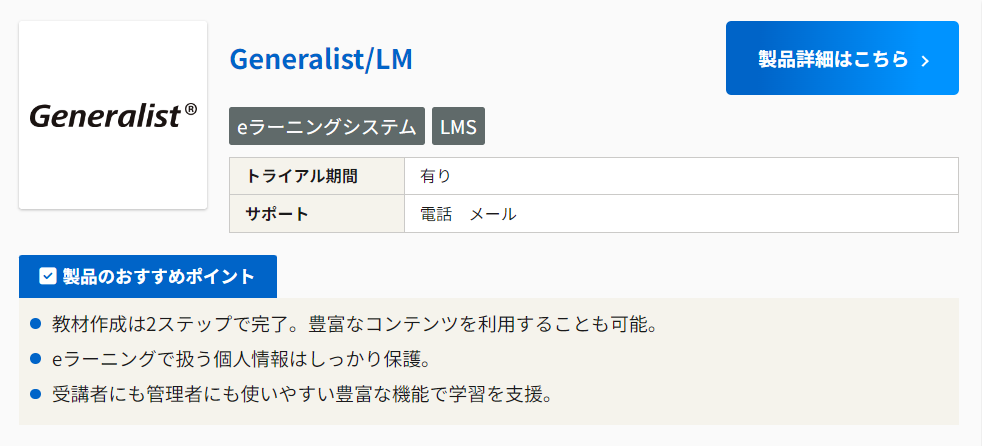Click the bullet dot before 受講者にも管理者にも
Screen dimensions: 982x446
point(36,392)
